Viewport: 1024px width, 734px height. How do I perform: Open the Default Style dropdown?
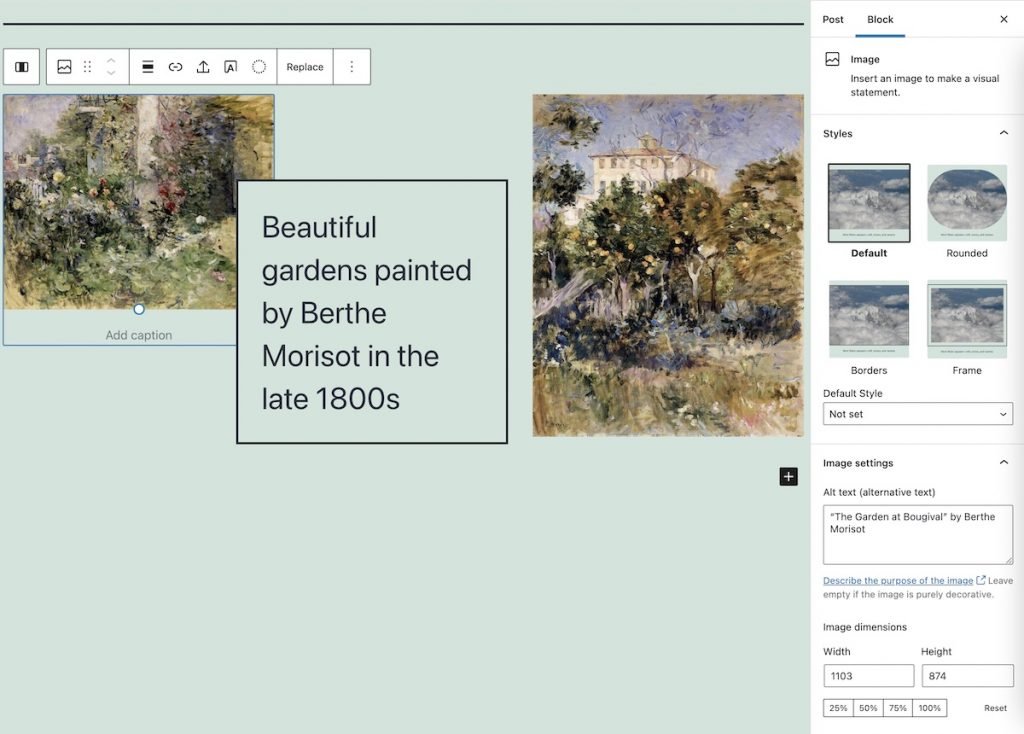pyautogui.click(x=918, y=414)
